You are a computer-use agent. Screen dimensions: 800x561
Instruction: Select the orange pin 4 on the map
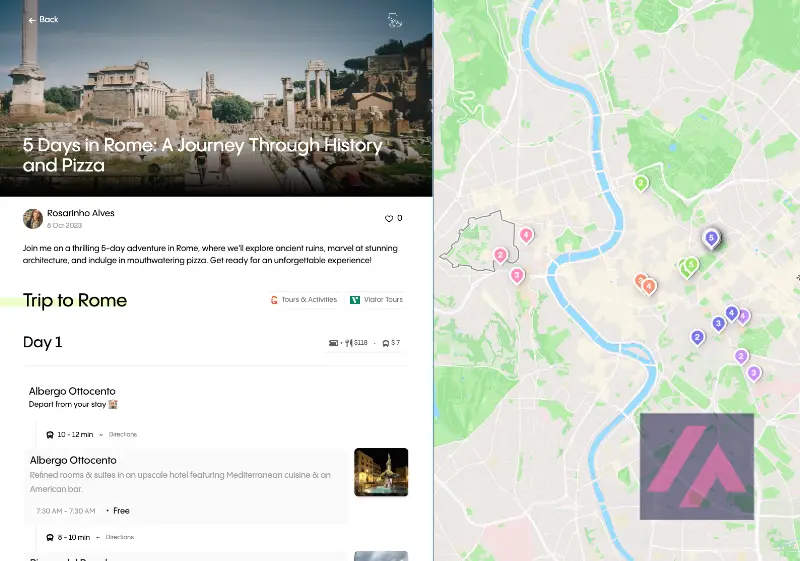[x=649, y=287]
